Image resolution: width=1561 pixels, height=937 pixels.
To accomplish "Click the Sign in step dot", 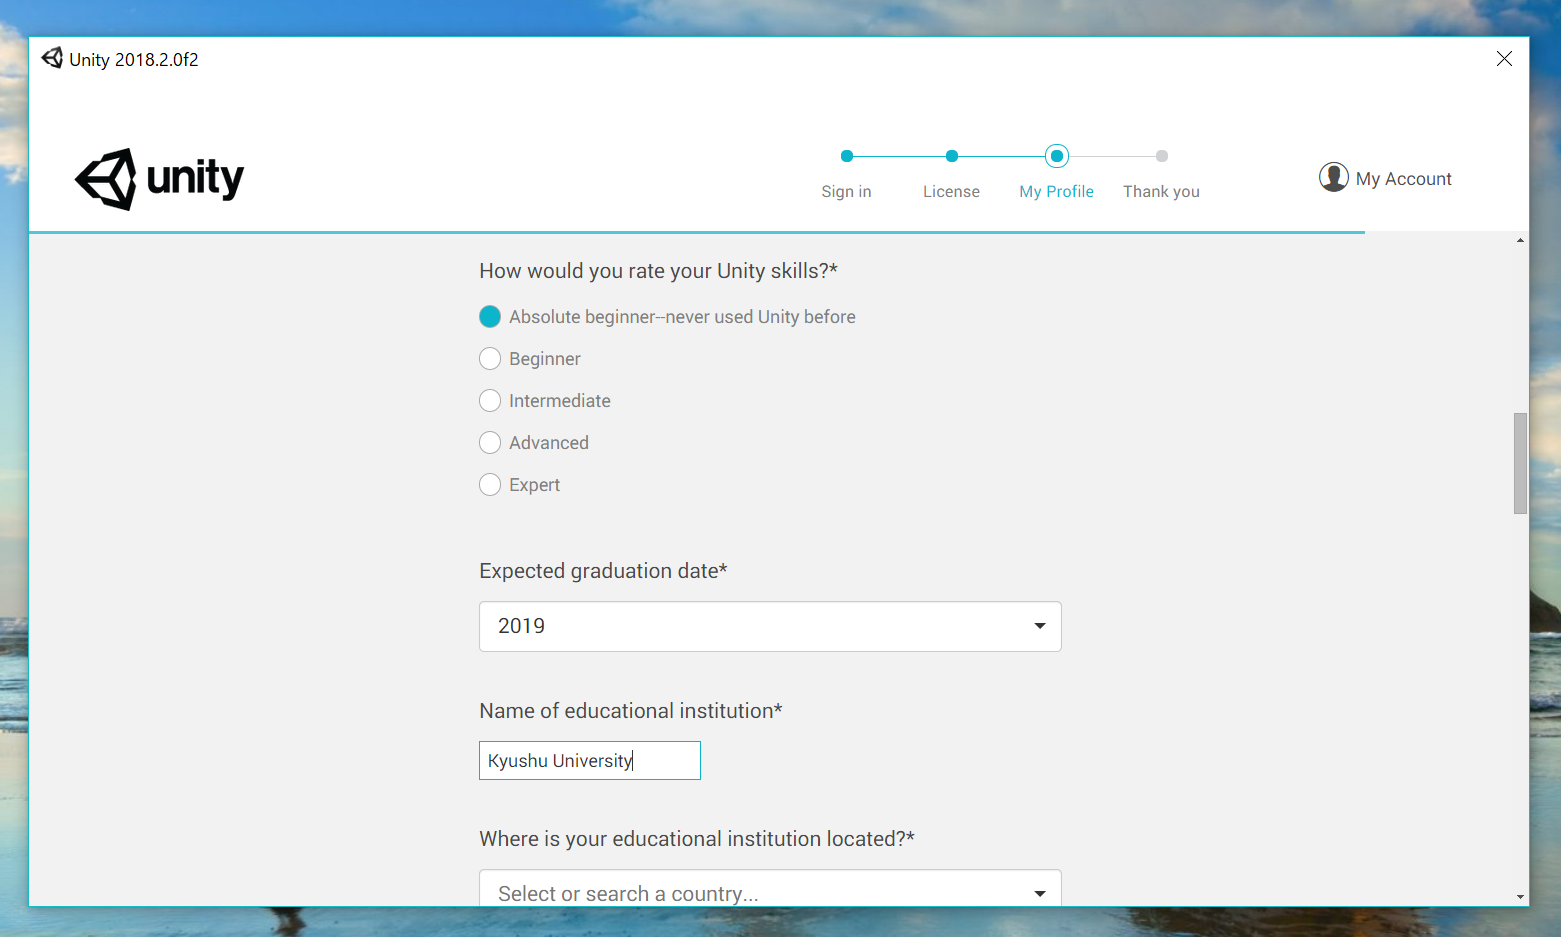I will coord(847,156).
